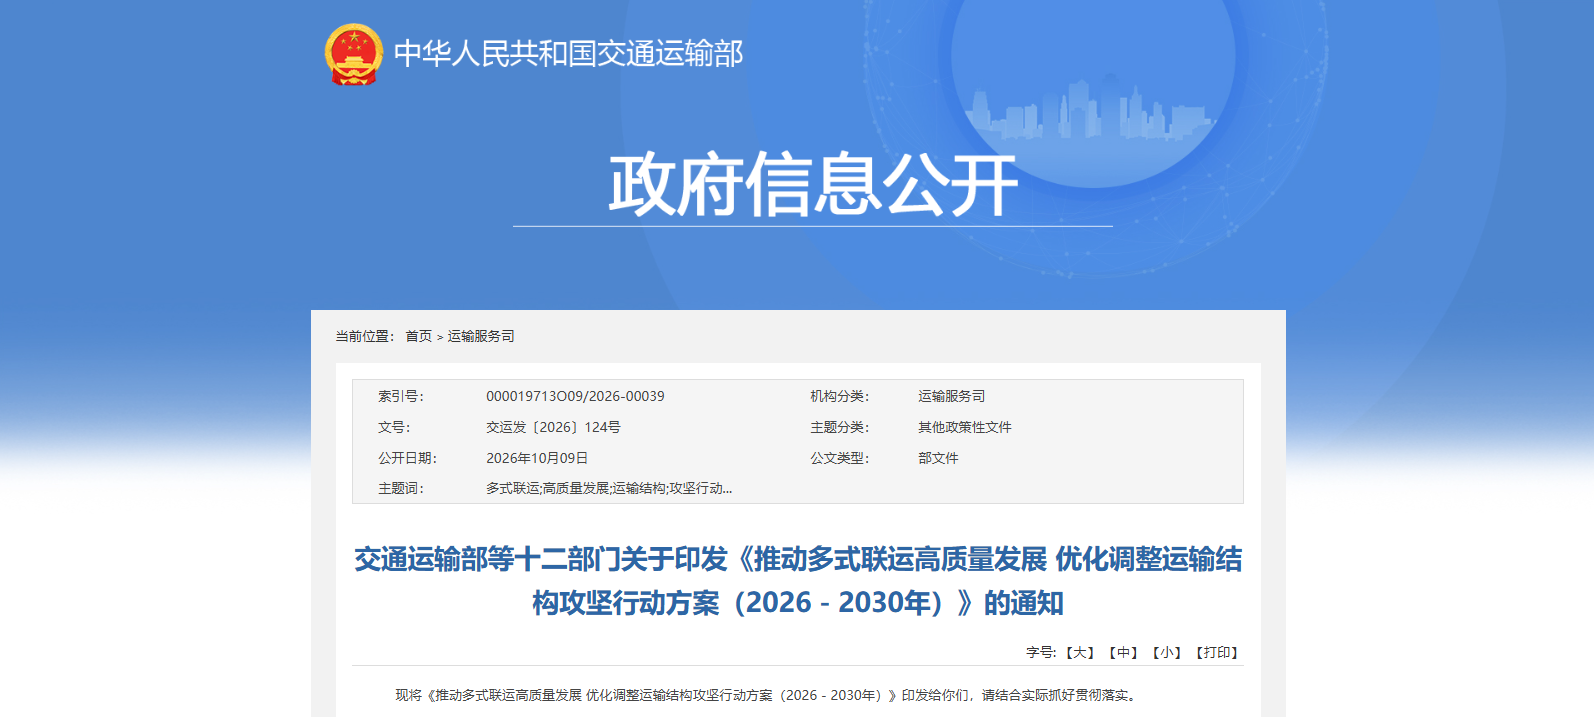Click the 机构分类 label
1594x717 pixels.
[x=840, y=396]
